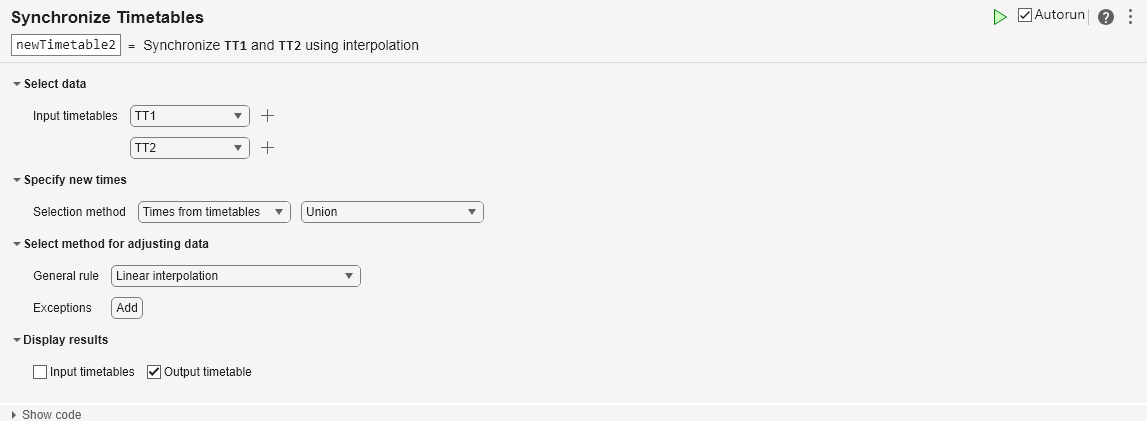Enable Input timetables display
The height and width of the screenshot is (421, 1147).
pyautogui.click(x=41, y=372)
